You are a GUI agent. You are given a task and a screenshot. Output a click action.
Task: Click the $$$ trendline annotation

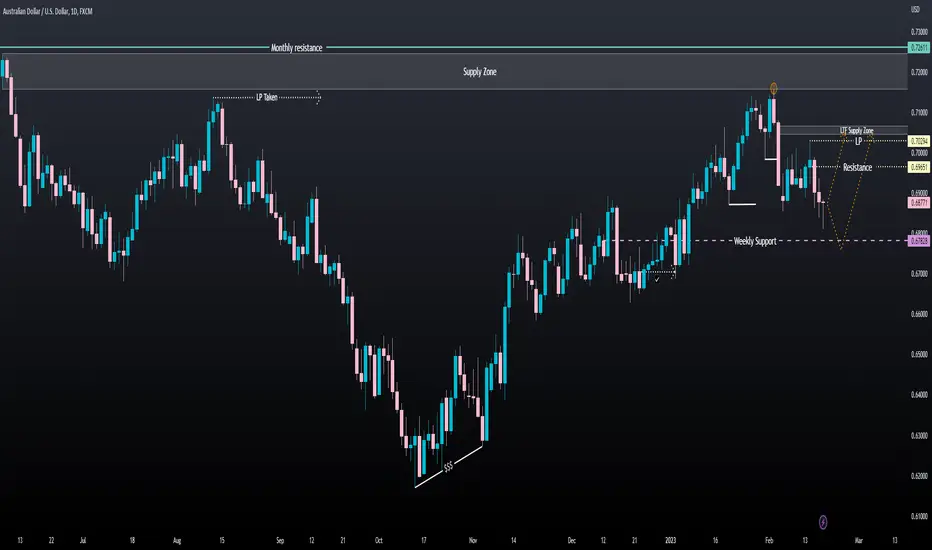coord(448,466)
